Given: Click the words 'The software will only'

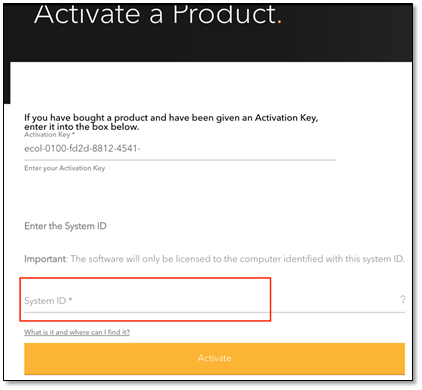Looking at the screenshot, I should click(x=115, y=259).
